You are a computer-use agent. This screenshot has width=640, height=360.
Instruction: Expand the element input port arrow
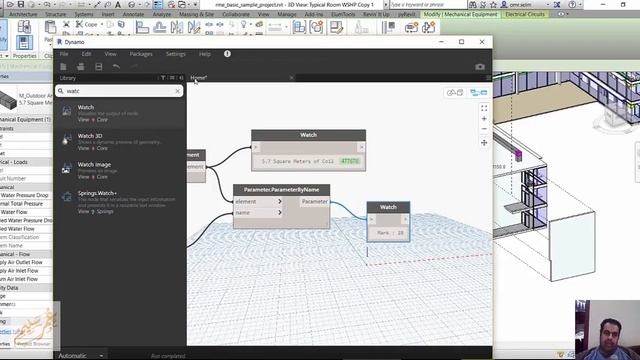point(280,201)
